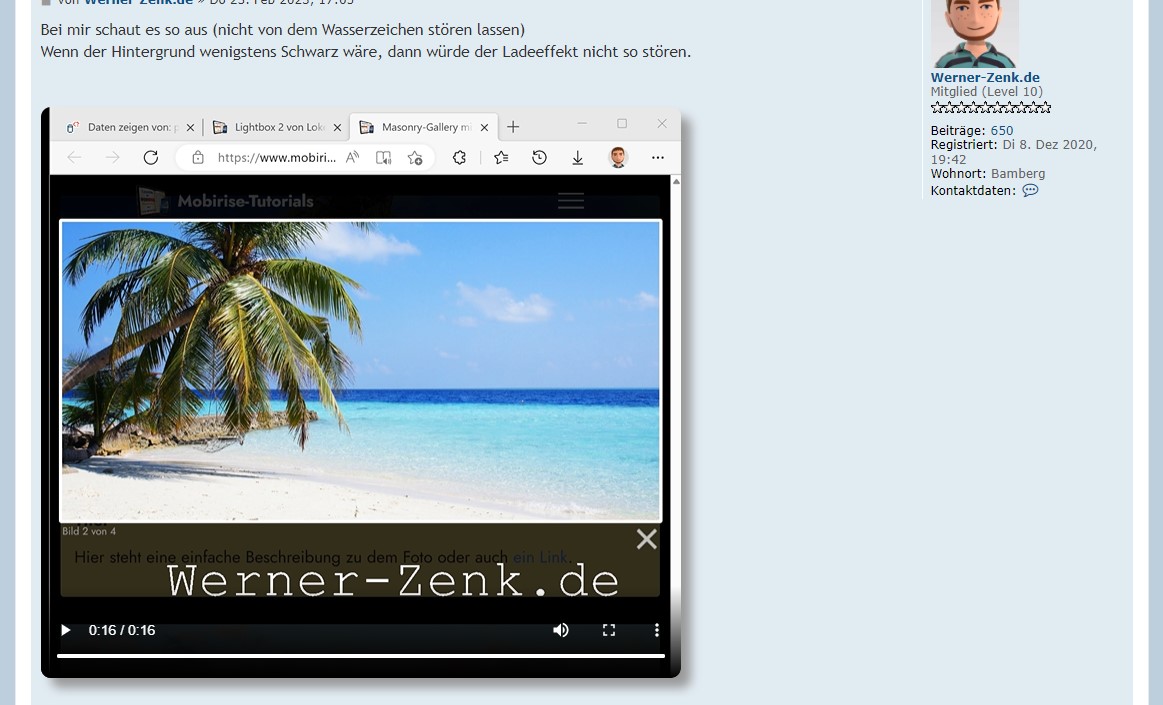Click the user's avatar image

975,33
